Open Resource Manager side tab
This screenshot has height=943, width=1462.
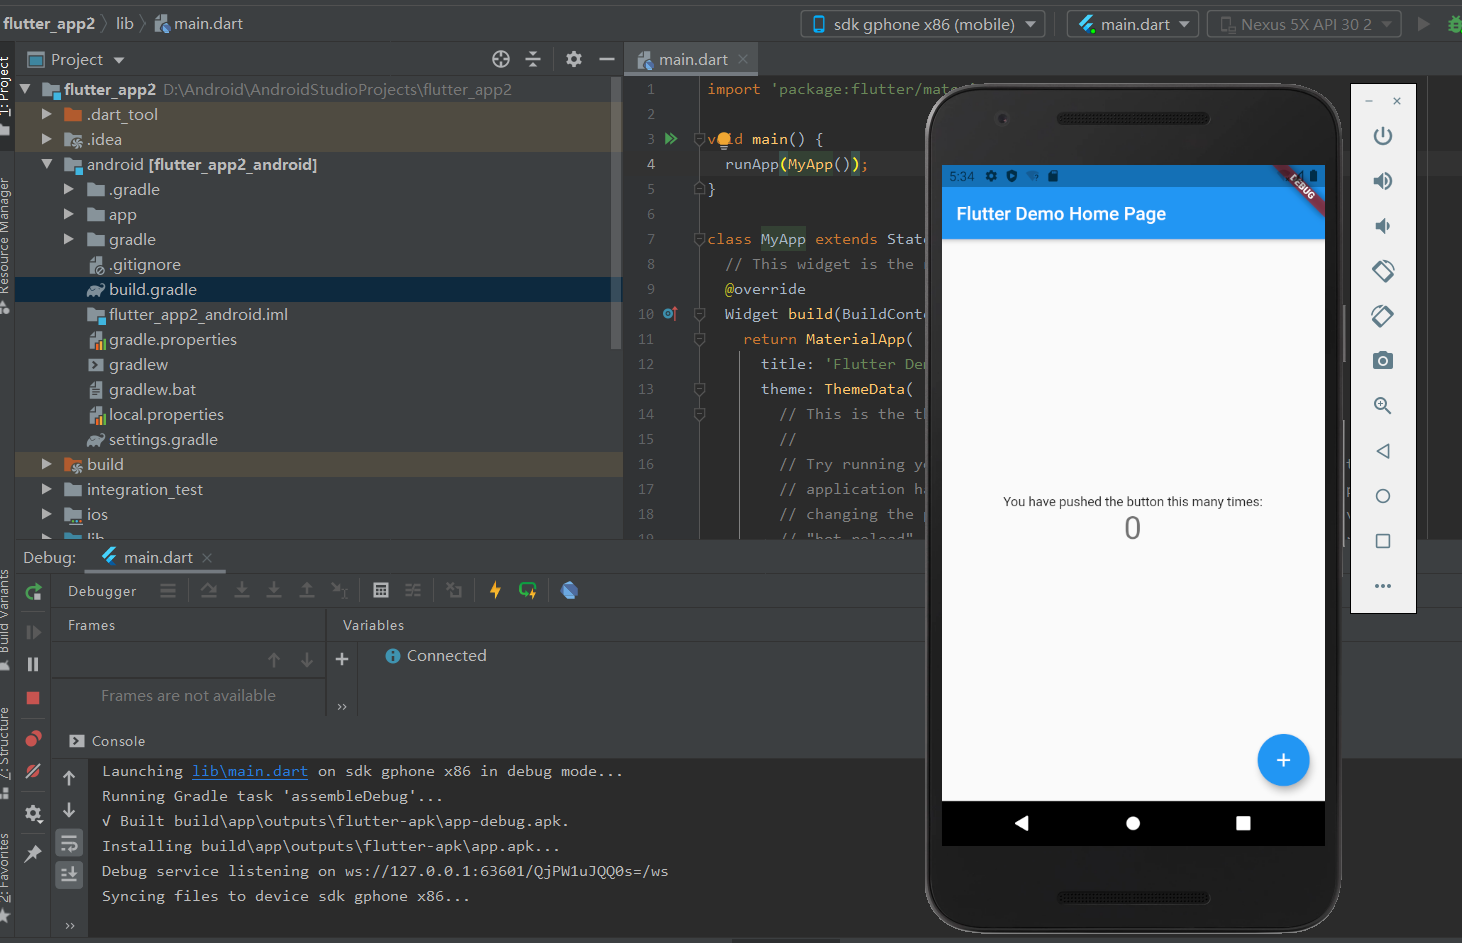pos(6,244)
